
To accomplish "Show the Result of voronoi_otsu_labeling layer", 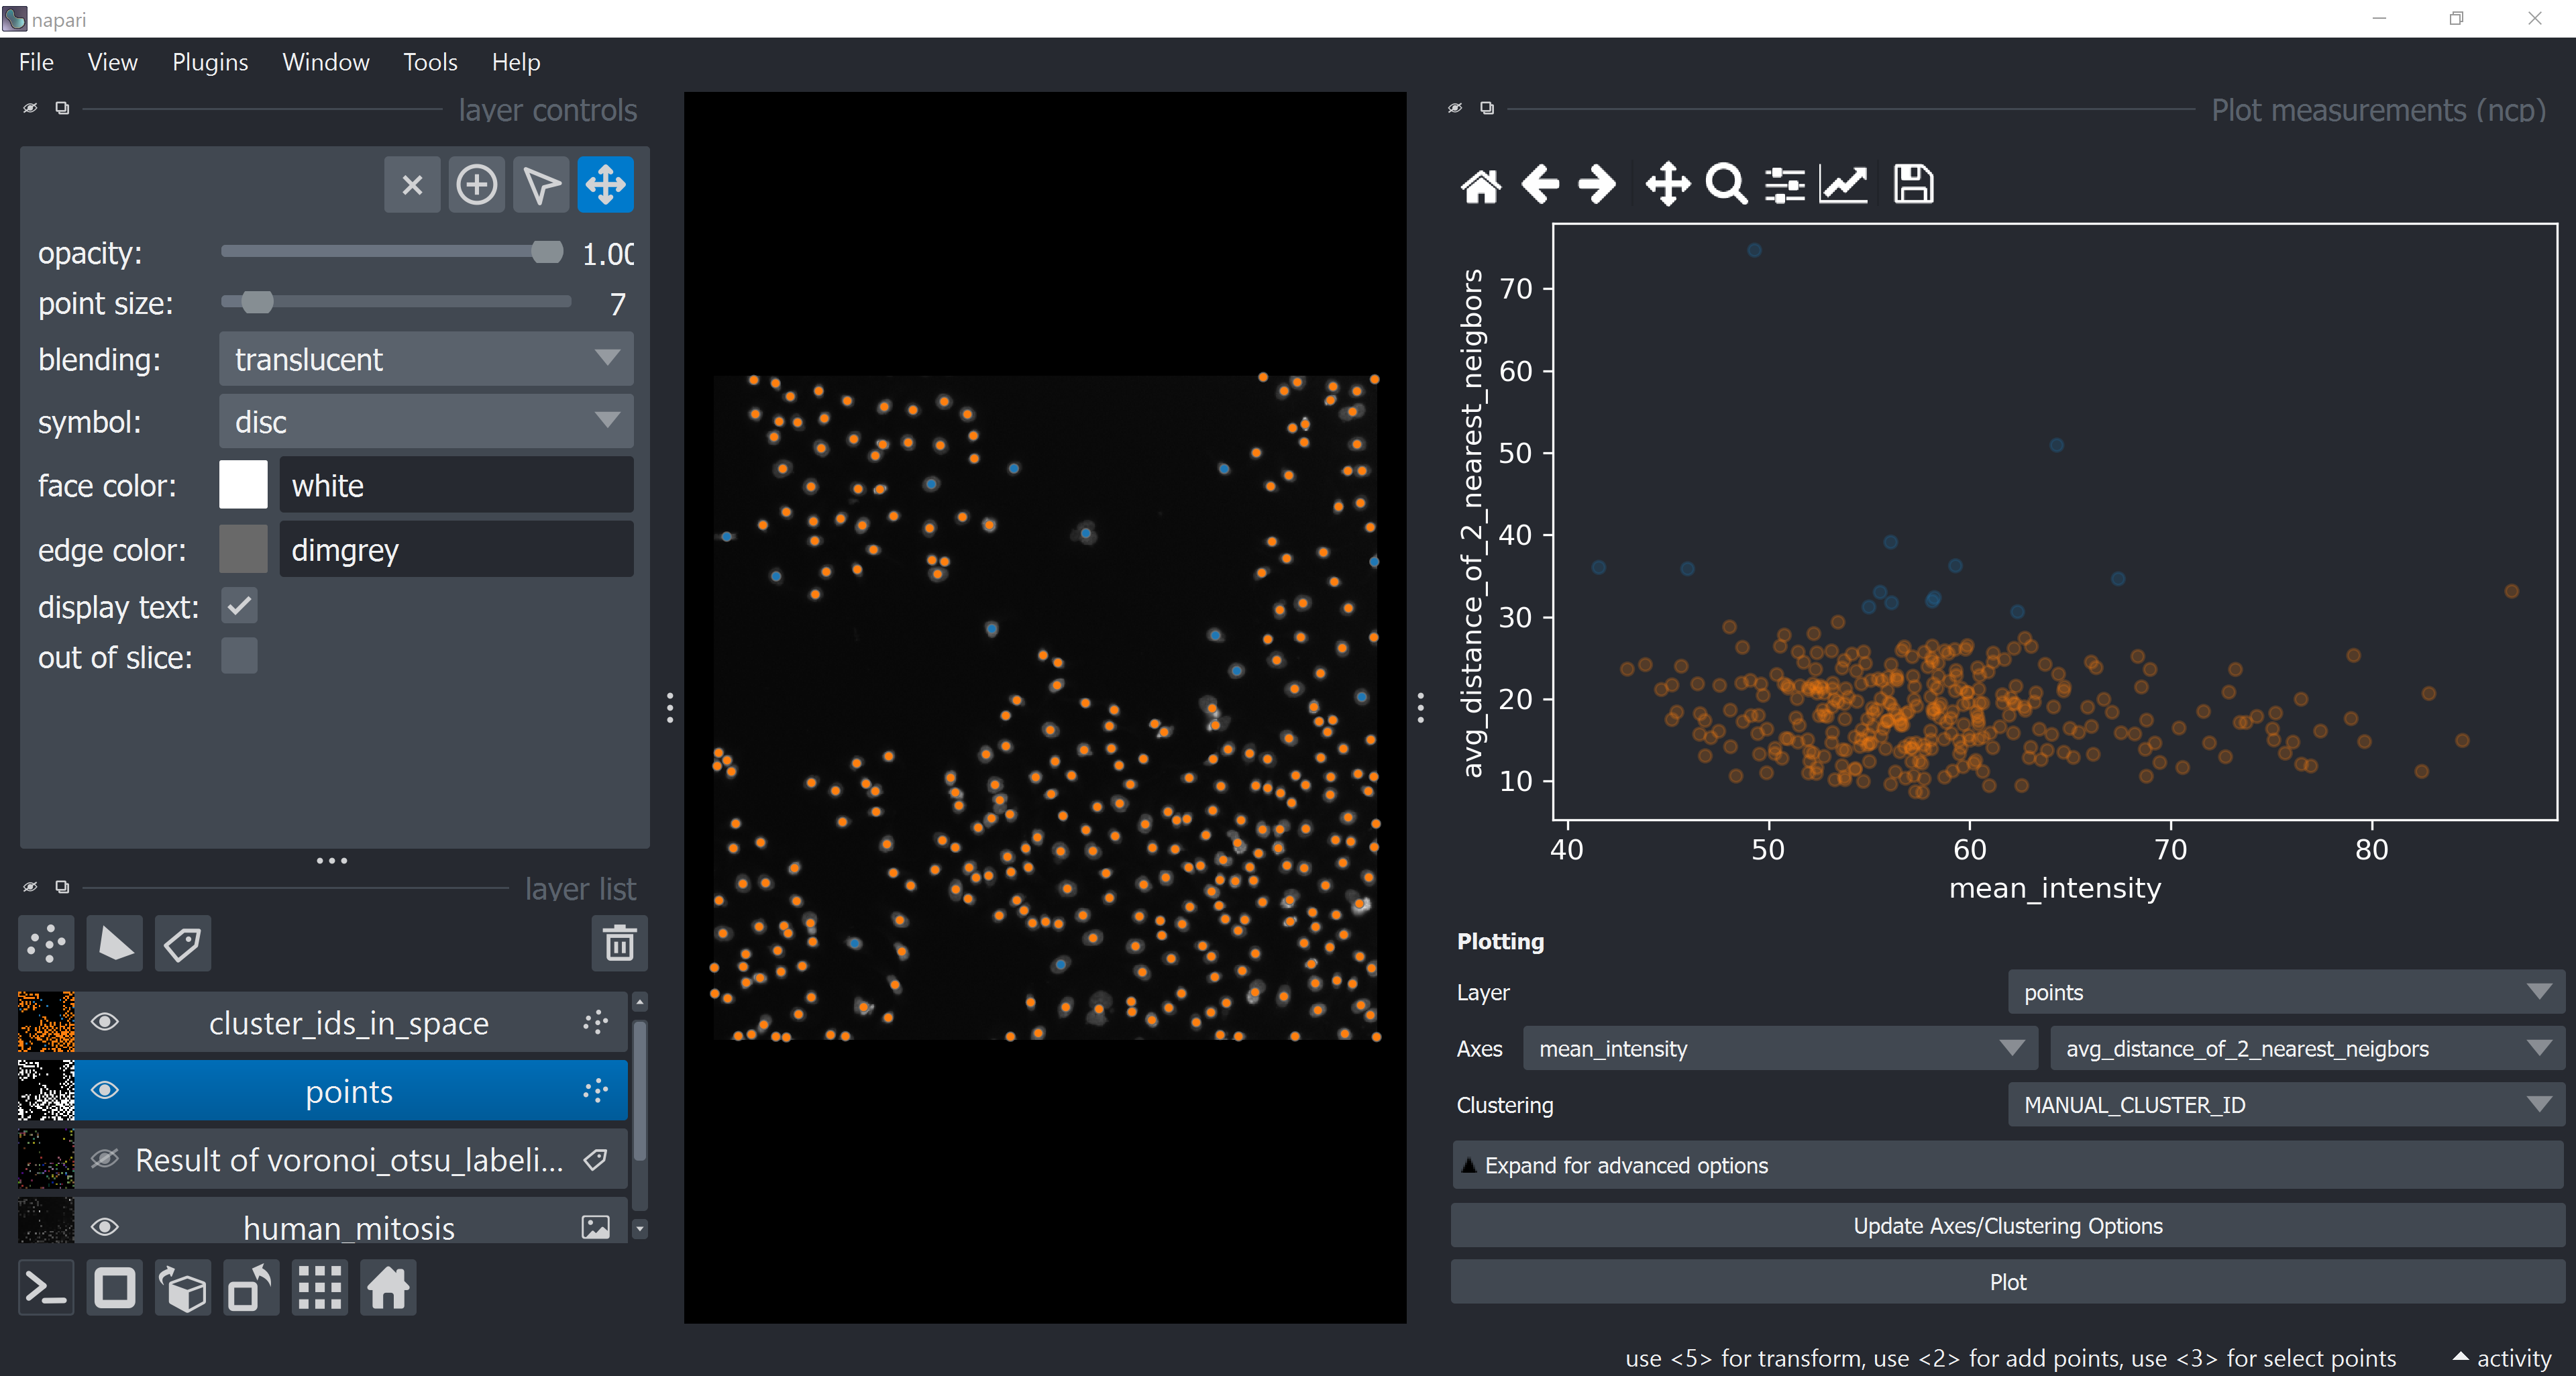I will pos(105,1159).
